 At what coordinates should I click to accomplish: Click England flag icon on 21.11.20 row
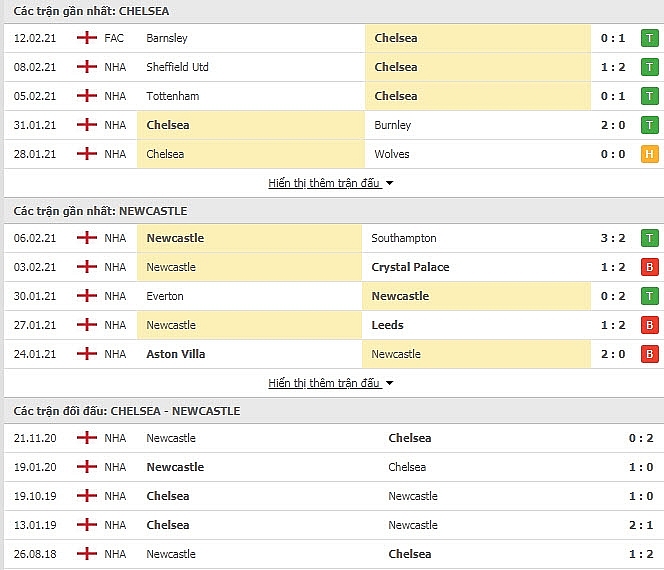[87, 437]
